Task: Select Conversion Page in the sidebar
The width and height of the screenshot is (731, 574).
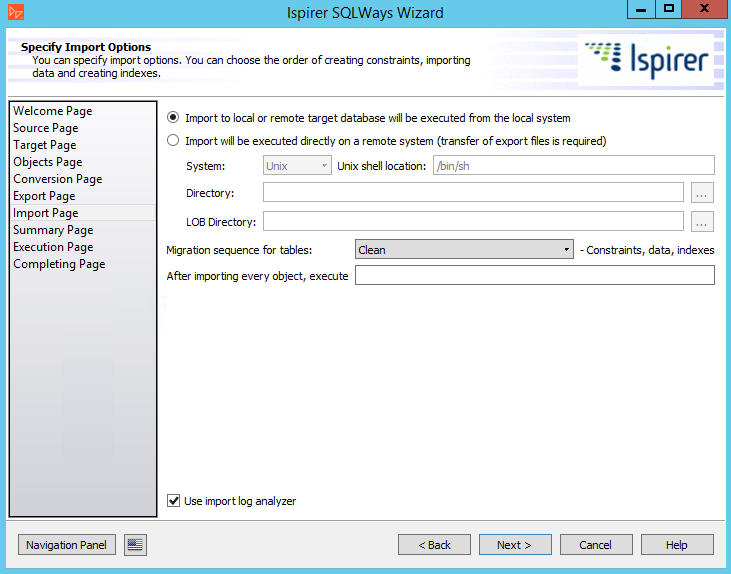Action: click(58, 179)
